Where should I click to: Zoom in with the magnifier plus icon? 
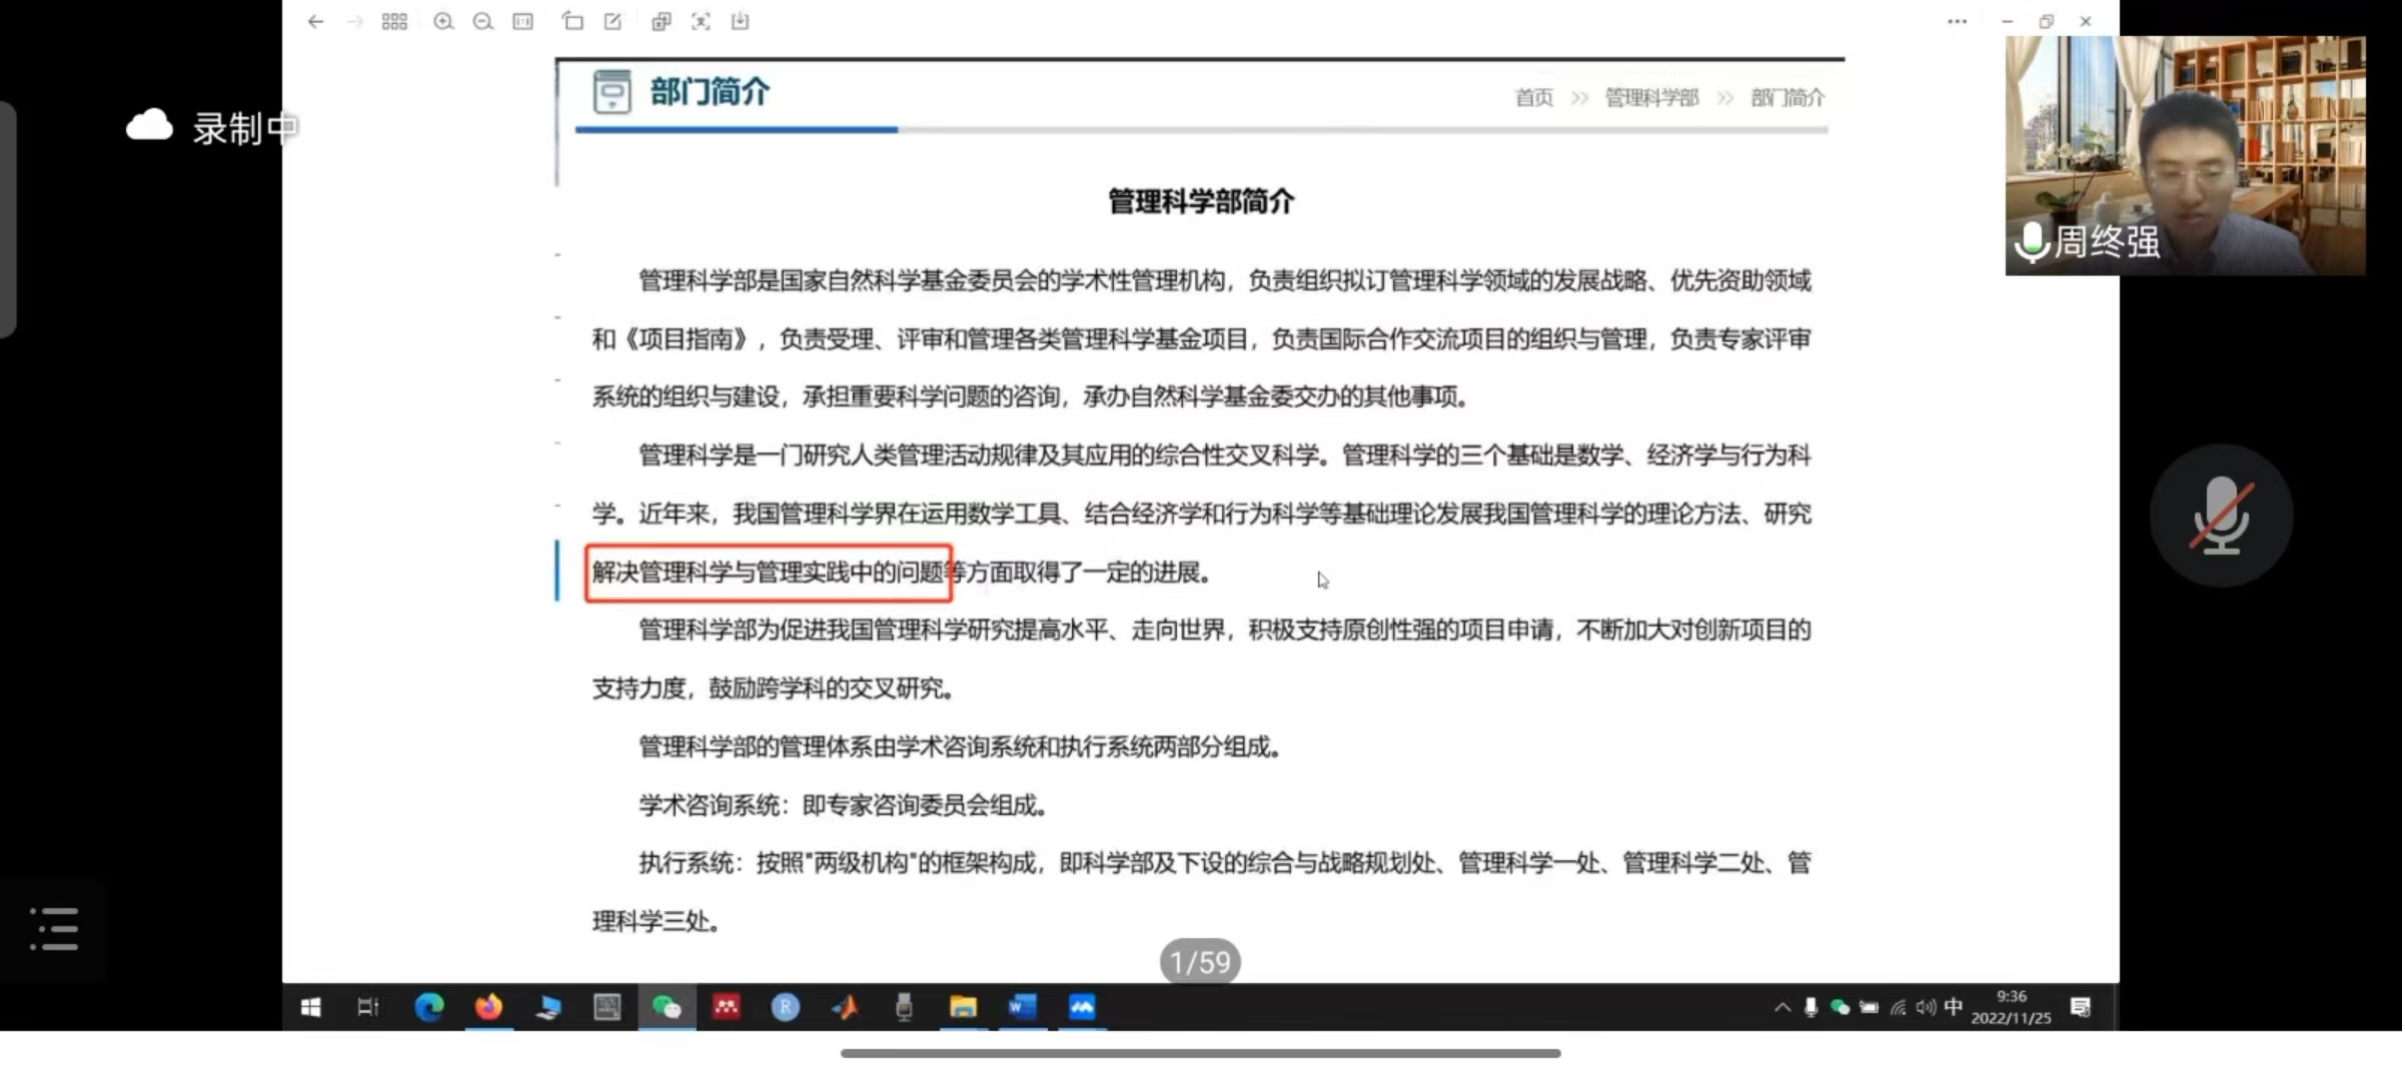tap(443, 21)
